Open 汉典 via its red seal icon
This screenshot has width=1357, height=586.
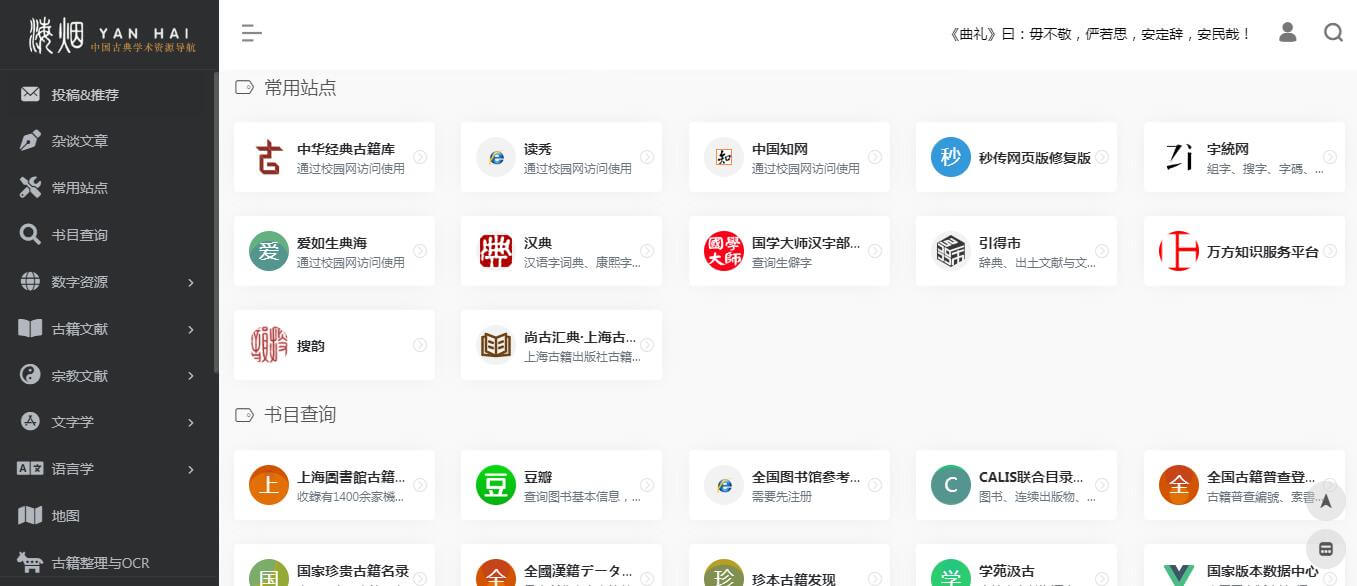[495, 250]
